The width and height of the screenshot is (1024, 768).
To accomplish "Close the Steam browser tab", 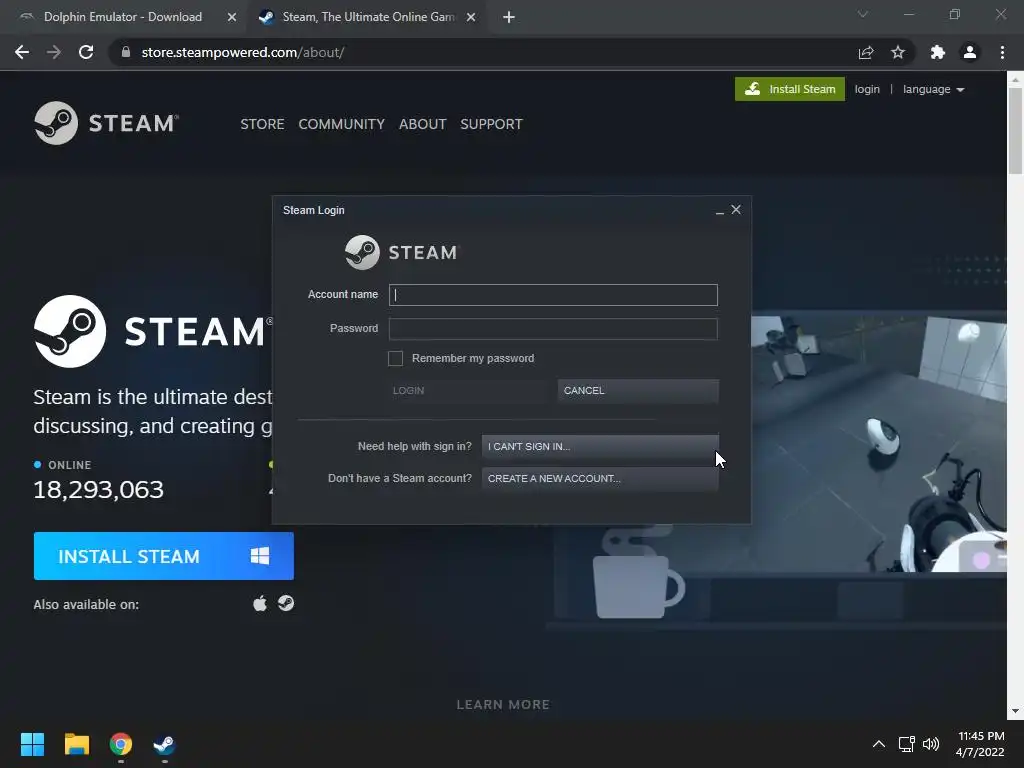I will point(471,17).
